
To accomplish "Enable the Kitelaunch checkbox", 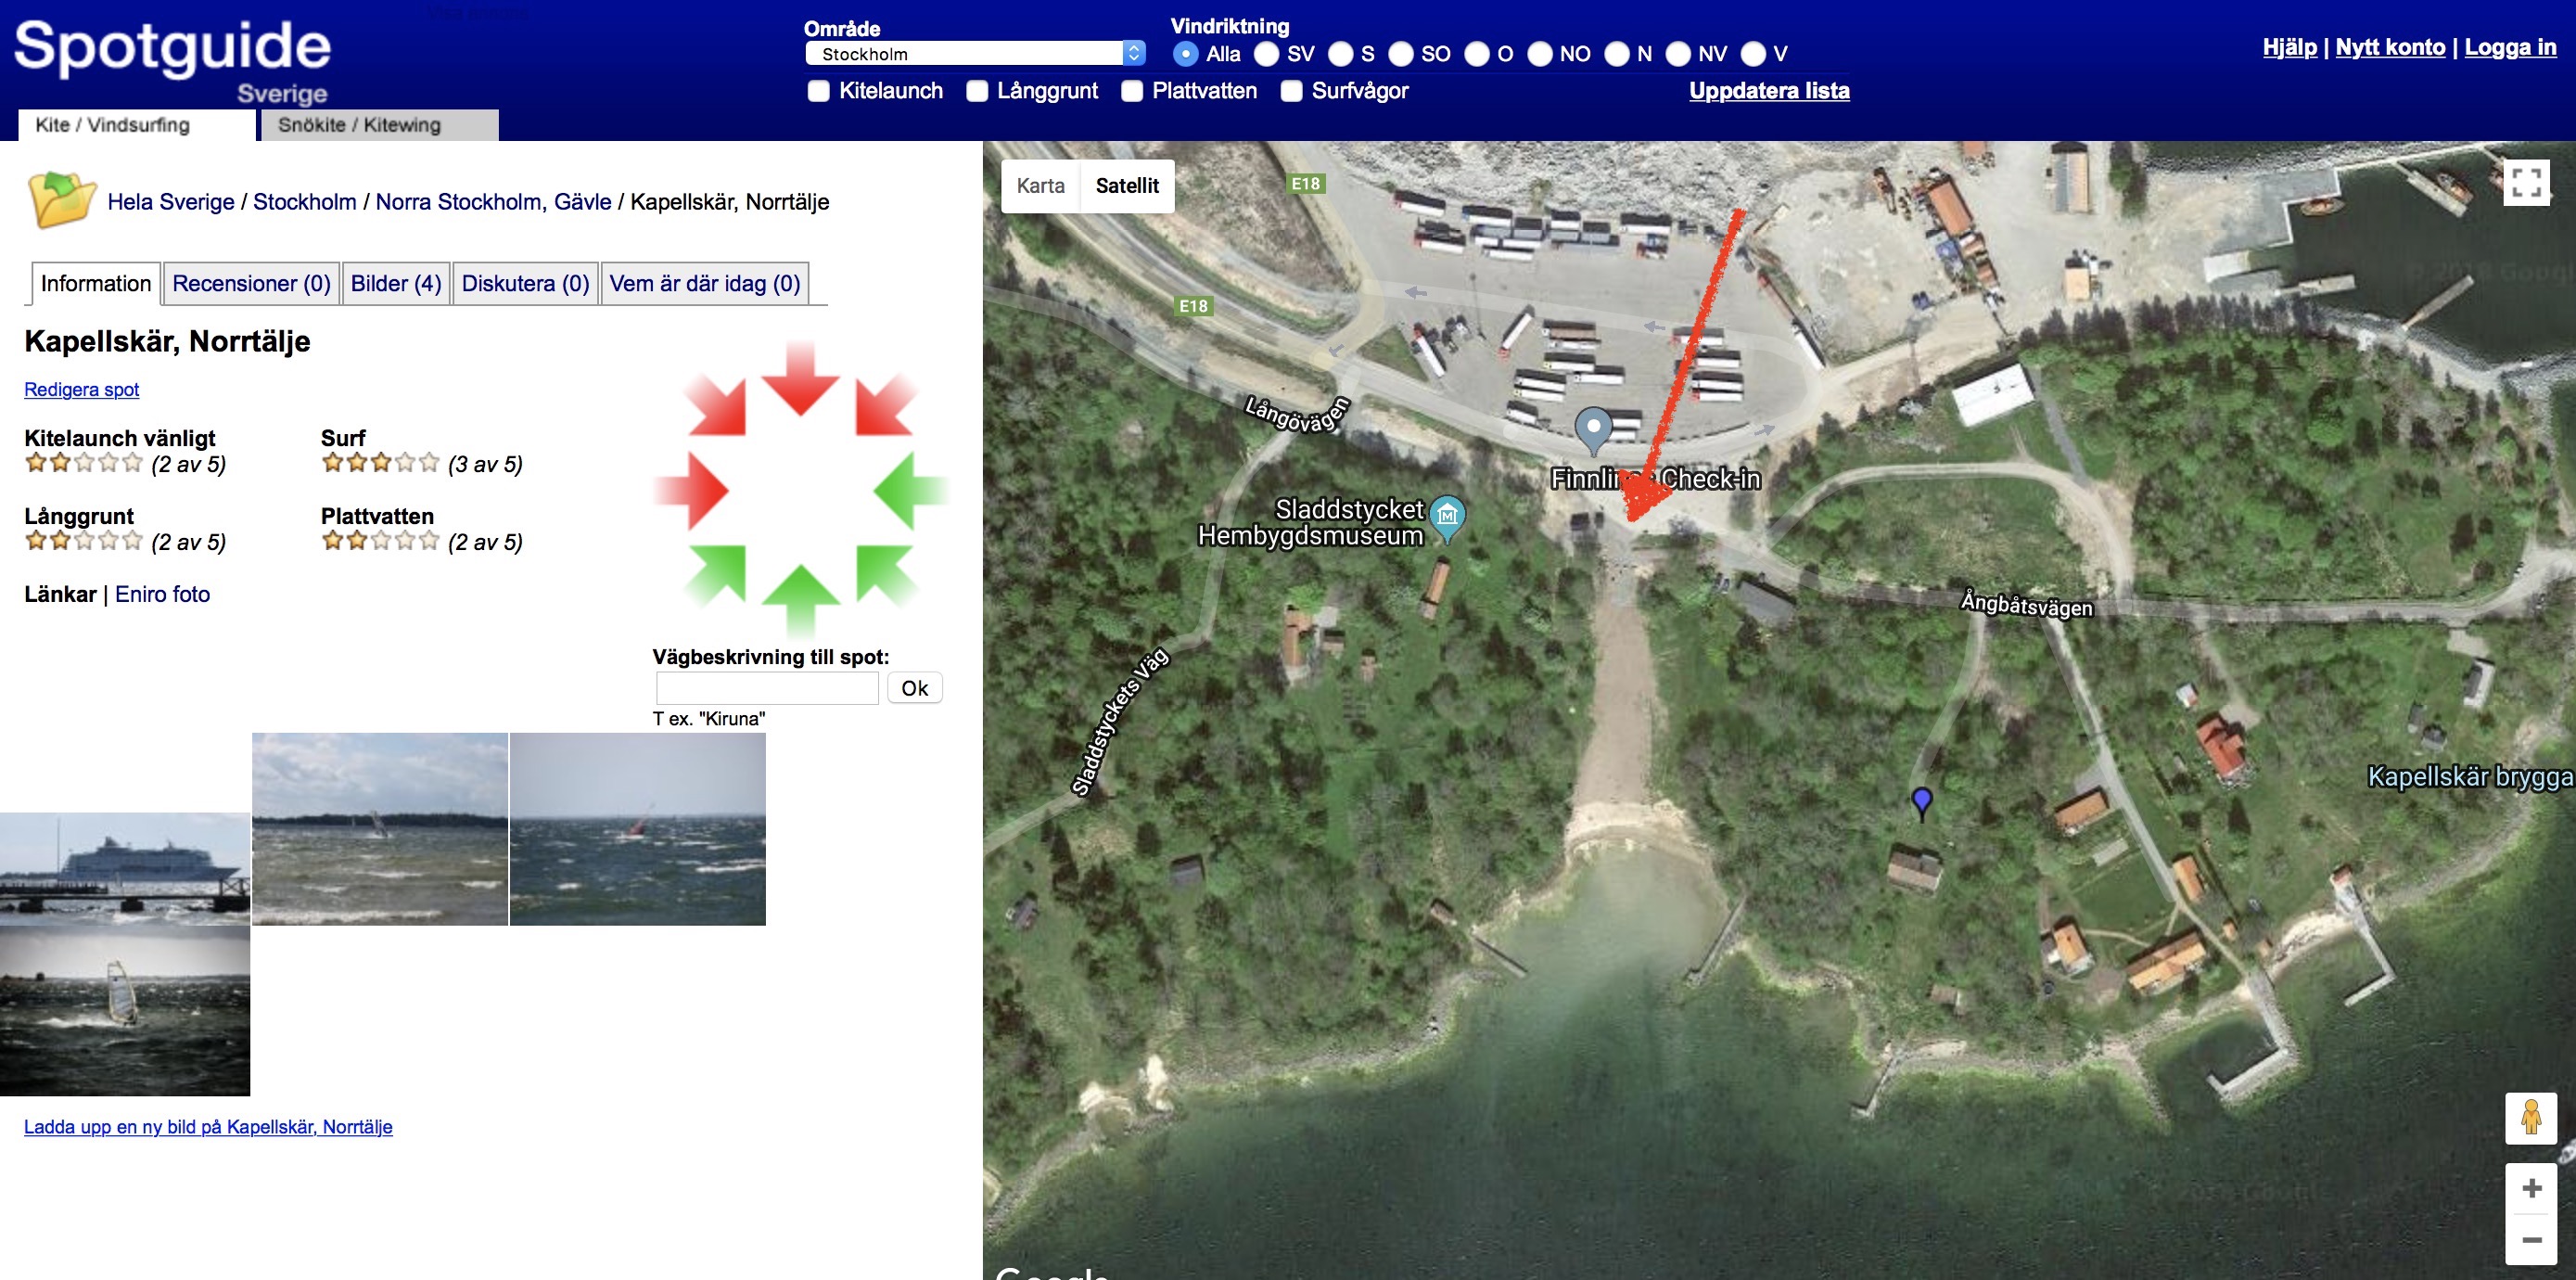I will 819,91.
